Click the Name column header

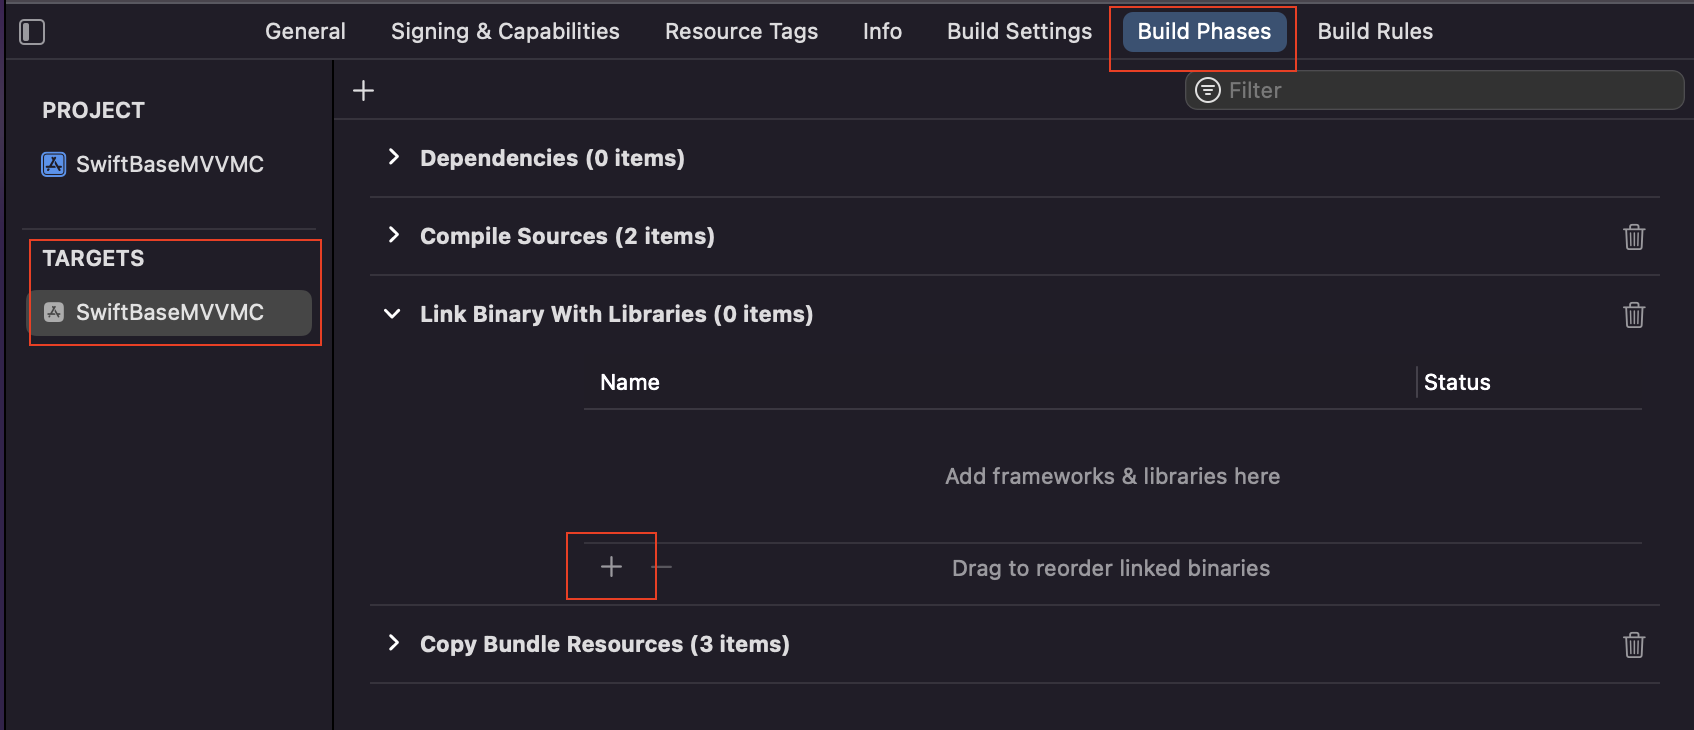[x=630, y=382]
